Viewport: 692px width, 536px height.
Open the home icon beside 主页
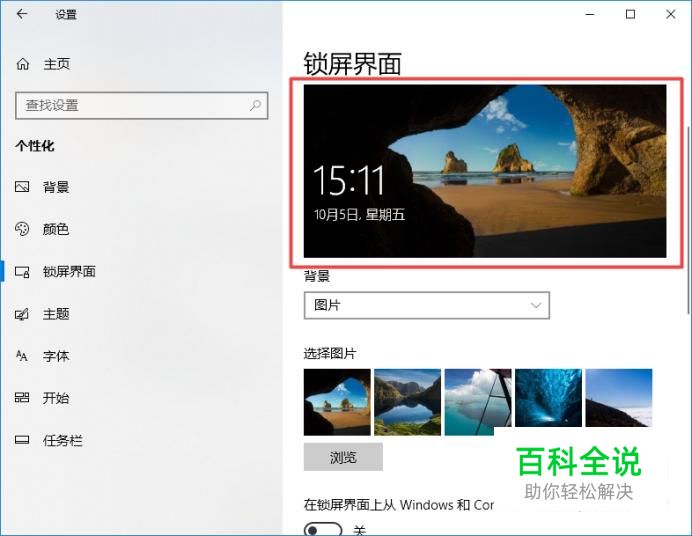(23, 64)
